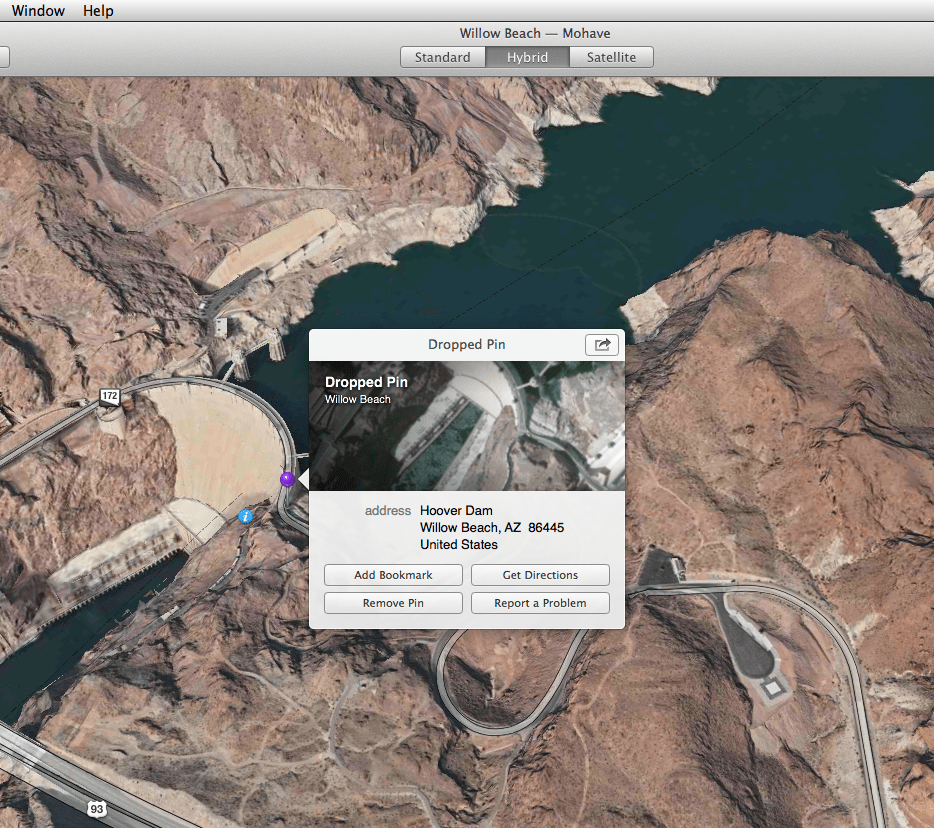Keep Hybrid view enabled by clicking Hybrid

(x=527, y=57)
